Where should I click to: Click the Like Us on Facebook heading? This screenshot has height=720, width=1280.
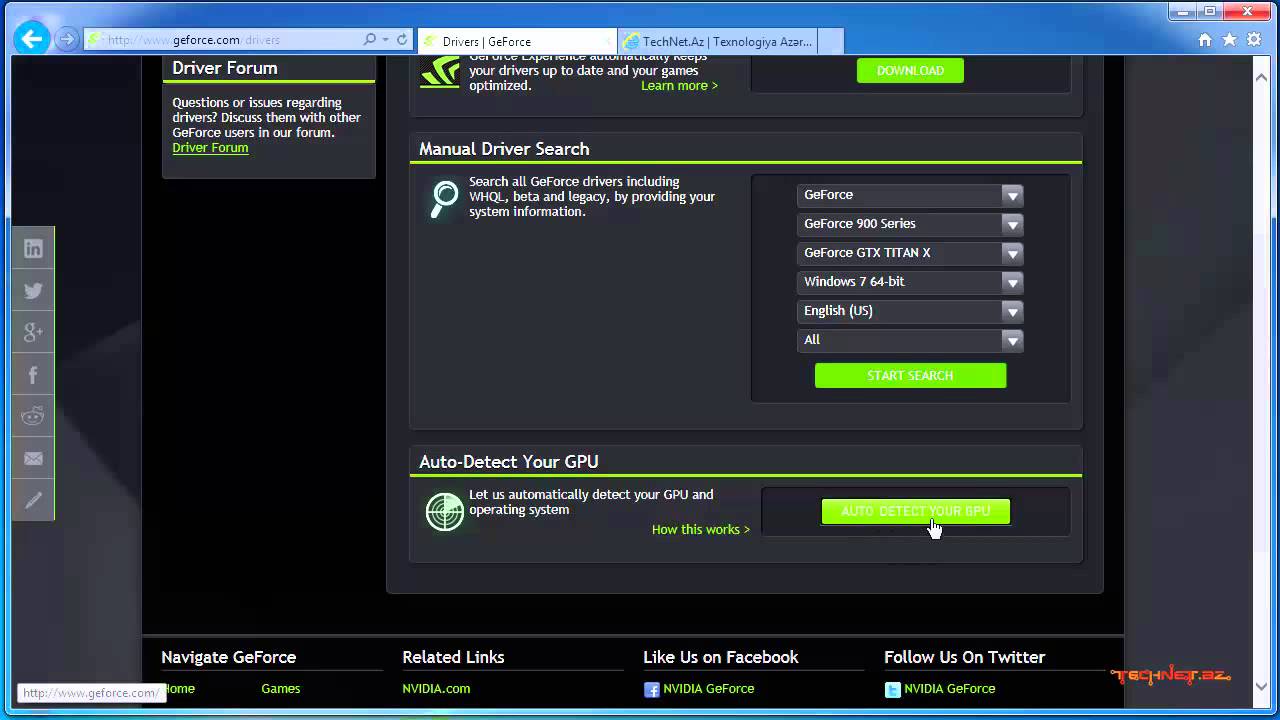[720, 657]
